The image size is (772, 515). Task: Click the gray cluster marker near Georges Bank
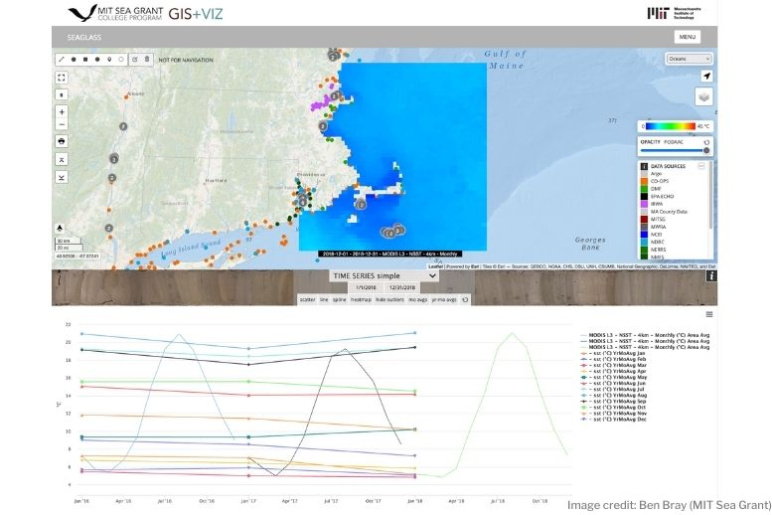click(392, 231)
